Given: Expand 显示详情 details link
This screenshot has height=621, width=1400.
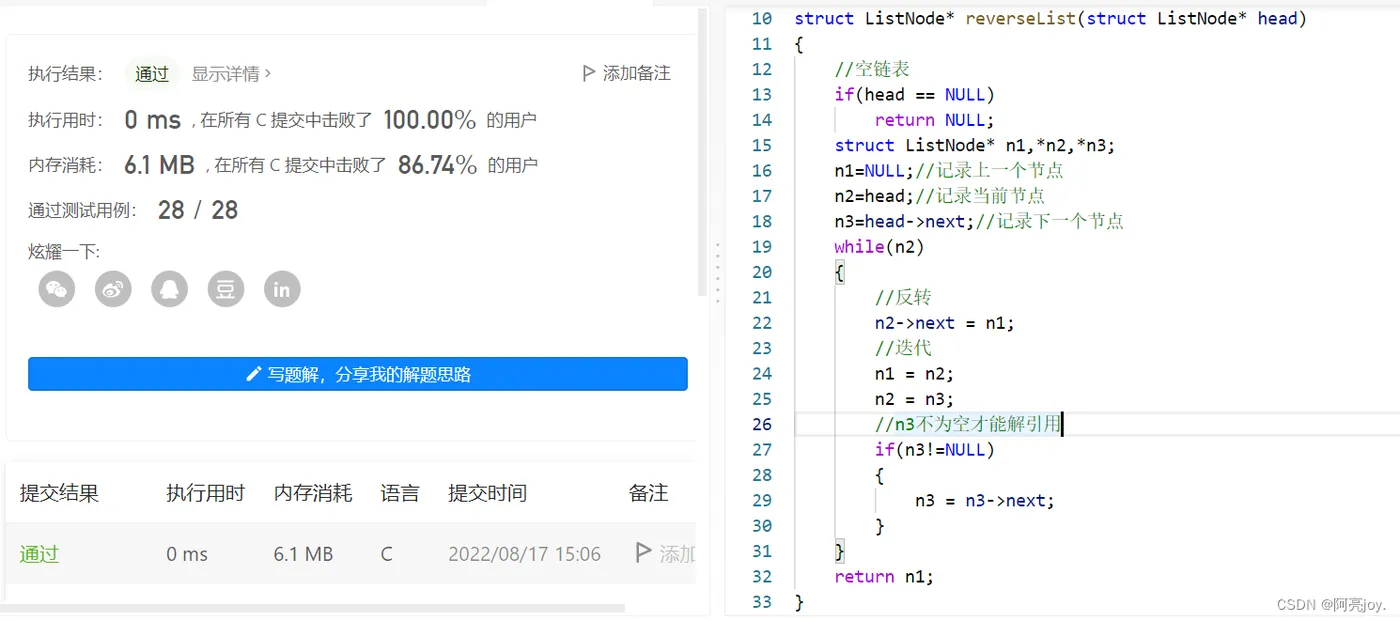Looking at the screenshot, I should [x=231, y=74].
